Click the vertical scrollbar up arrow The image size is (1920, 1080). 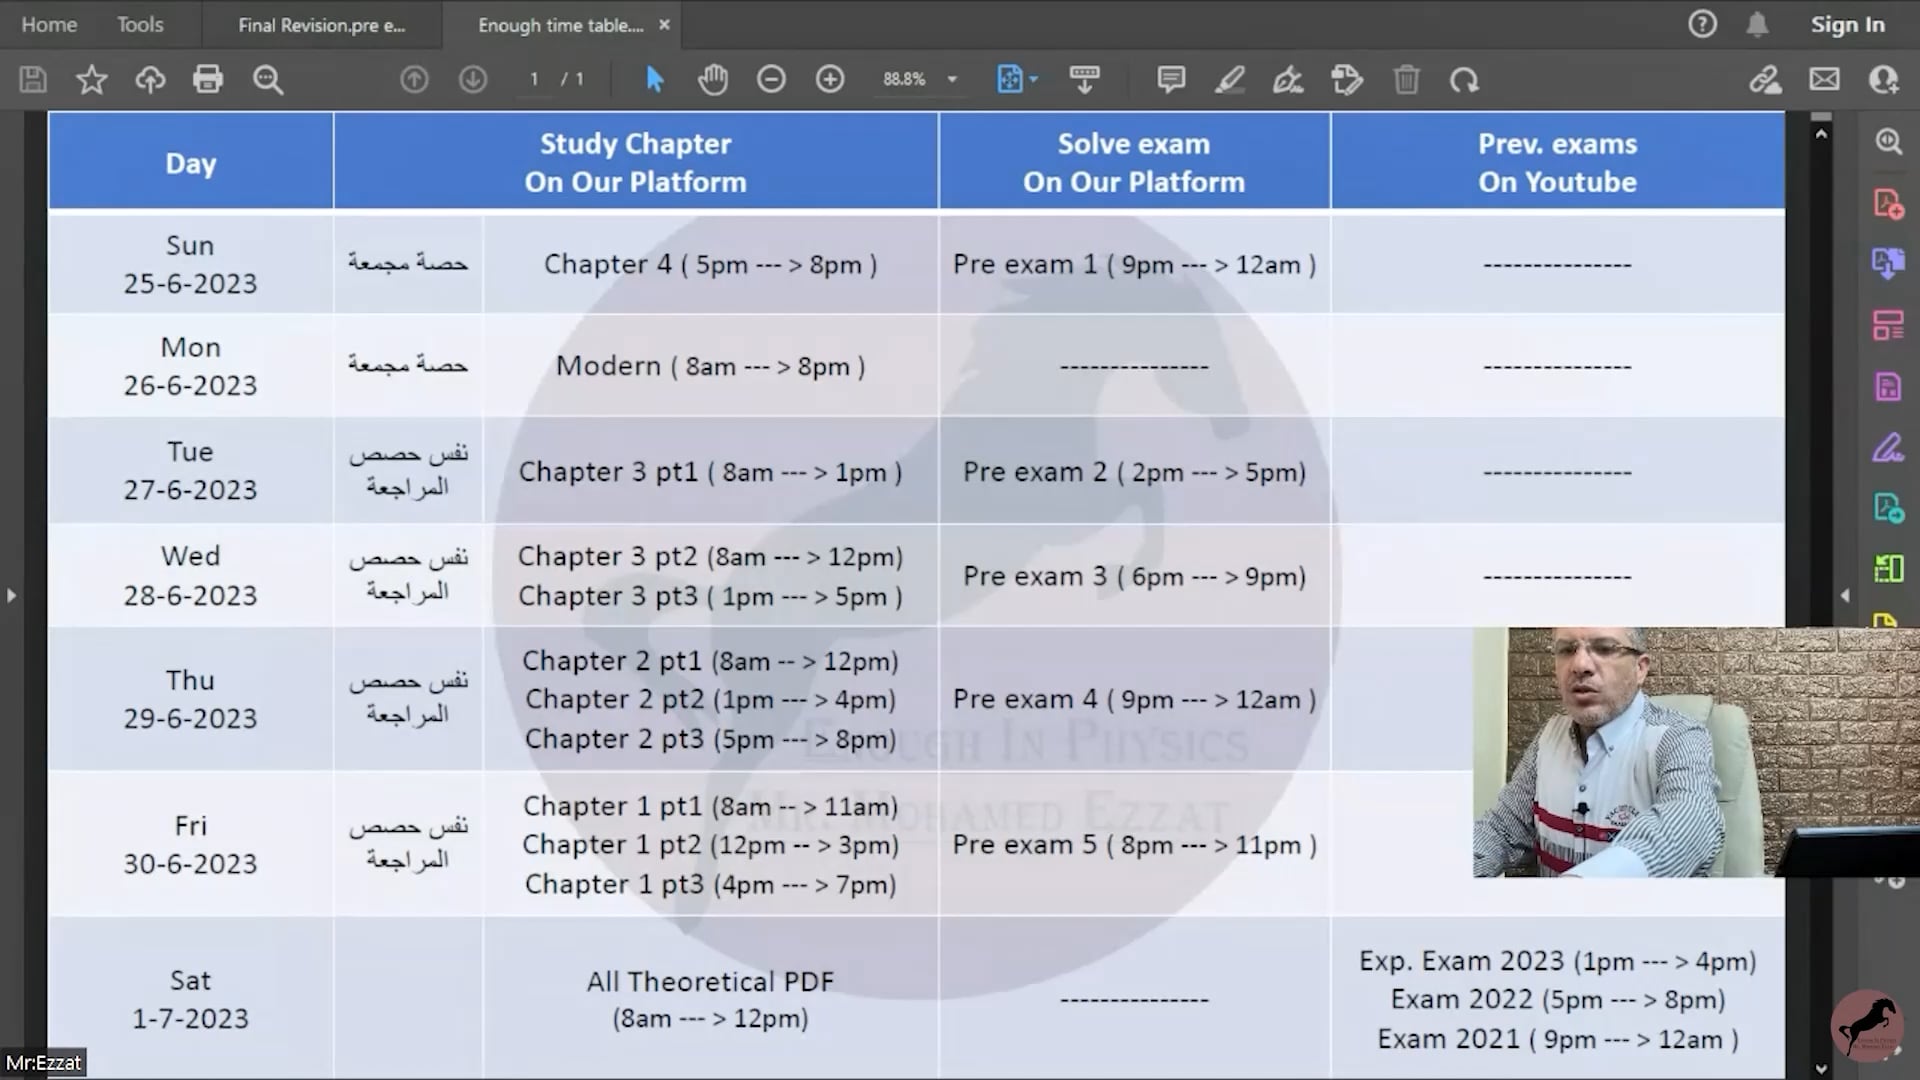tap(1821, 133)
